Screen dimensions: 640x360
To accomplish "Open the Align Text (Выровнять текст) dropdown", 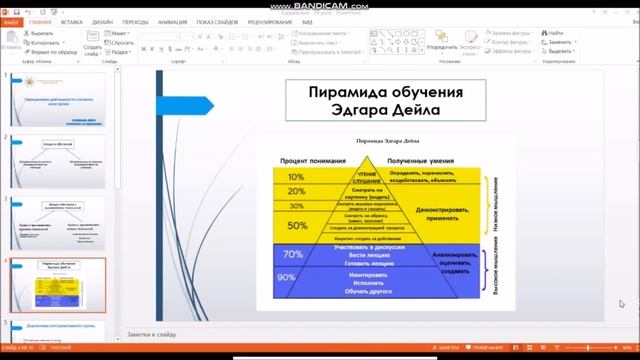I will (316, 42).
